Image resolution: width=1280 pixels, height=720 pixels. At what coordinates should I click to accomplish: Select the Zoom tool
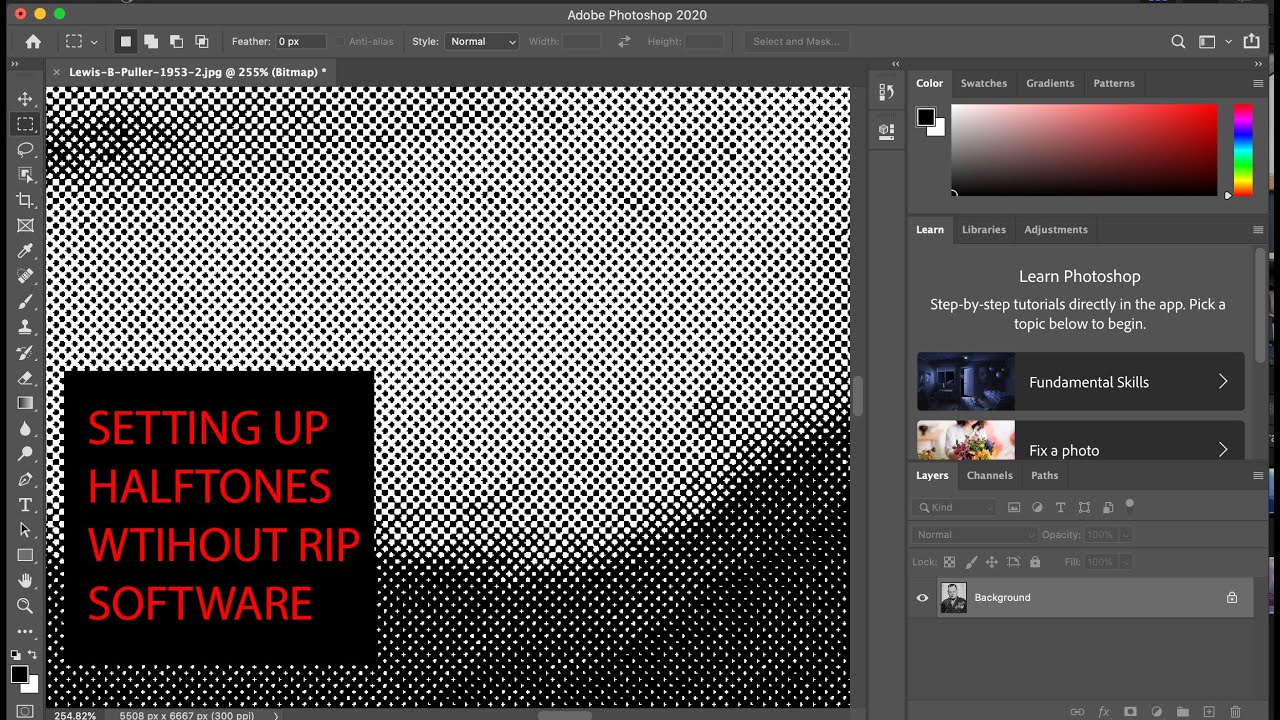(x=25, y=606)
